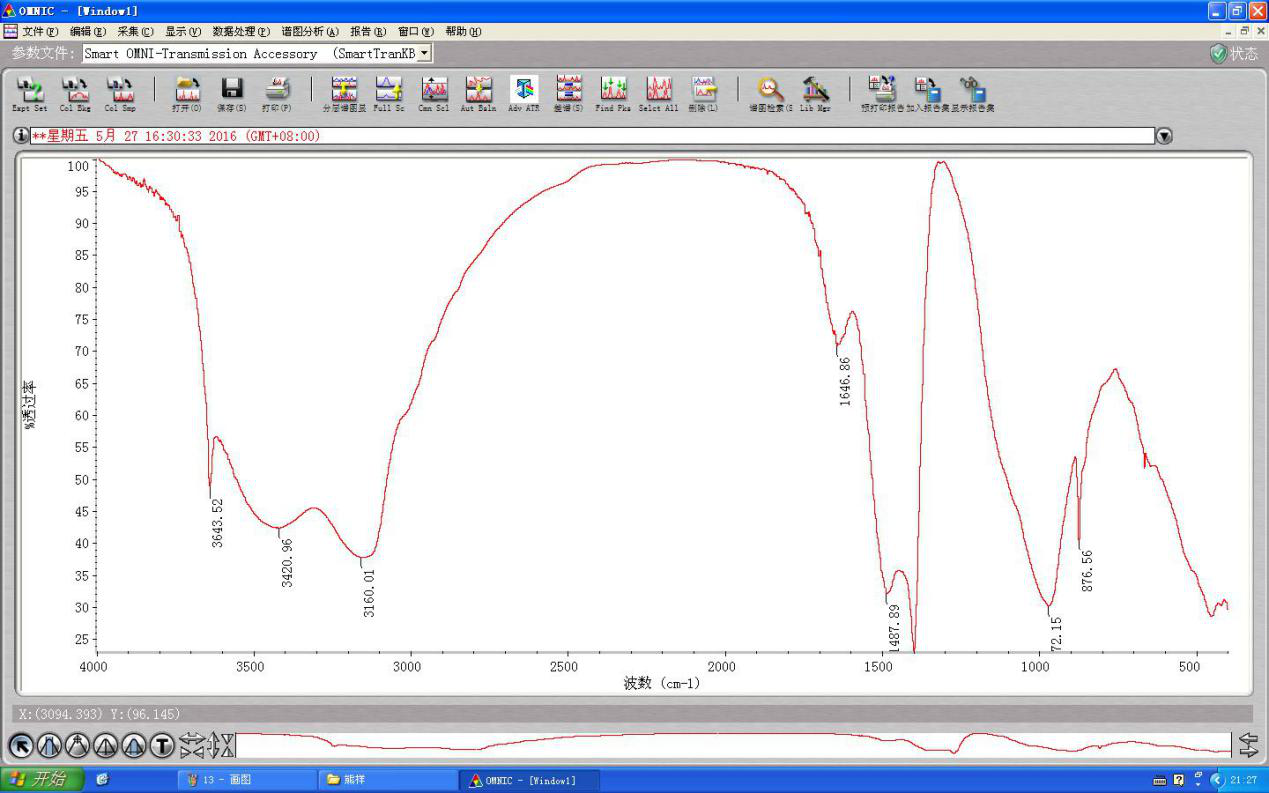The image size is (1269, 793).
Task: Open the Expt Set experiment setup
Action: (30, 93)
